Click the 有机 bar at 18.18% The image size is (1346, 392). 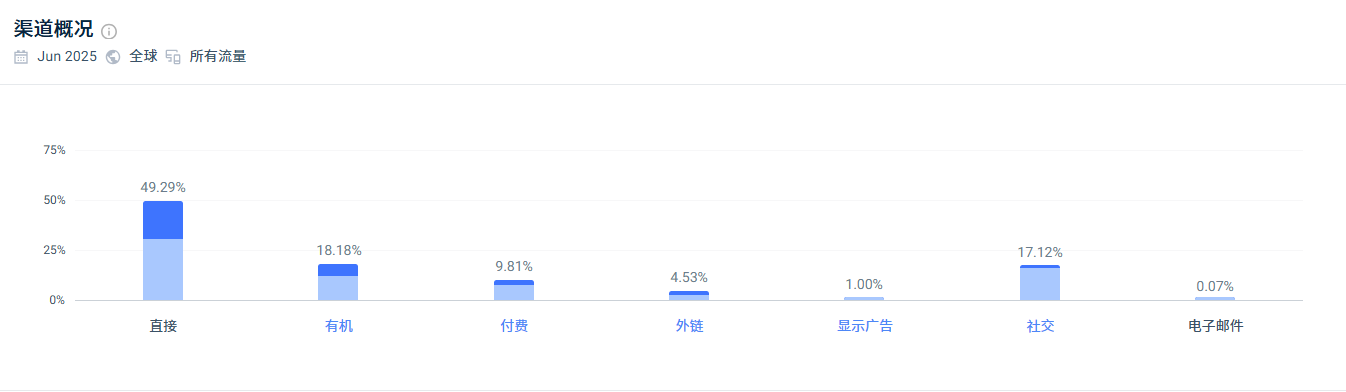click(x=338, y=282)
